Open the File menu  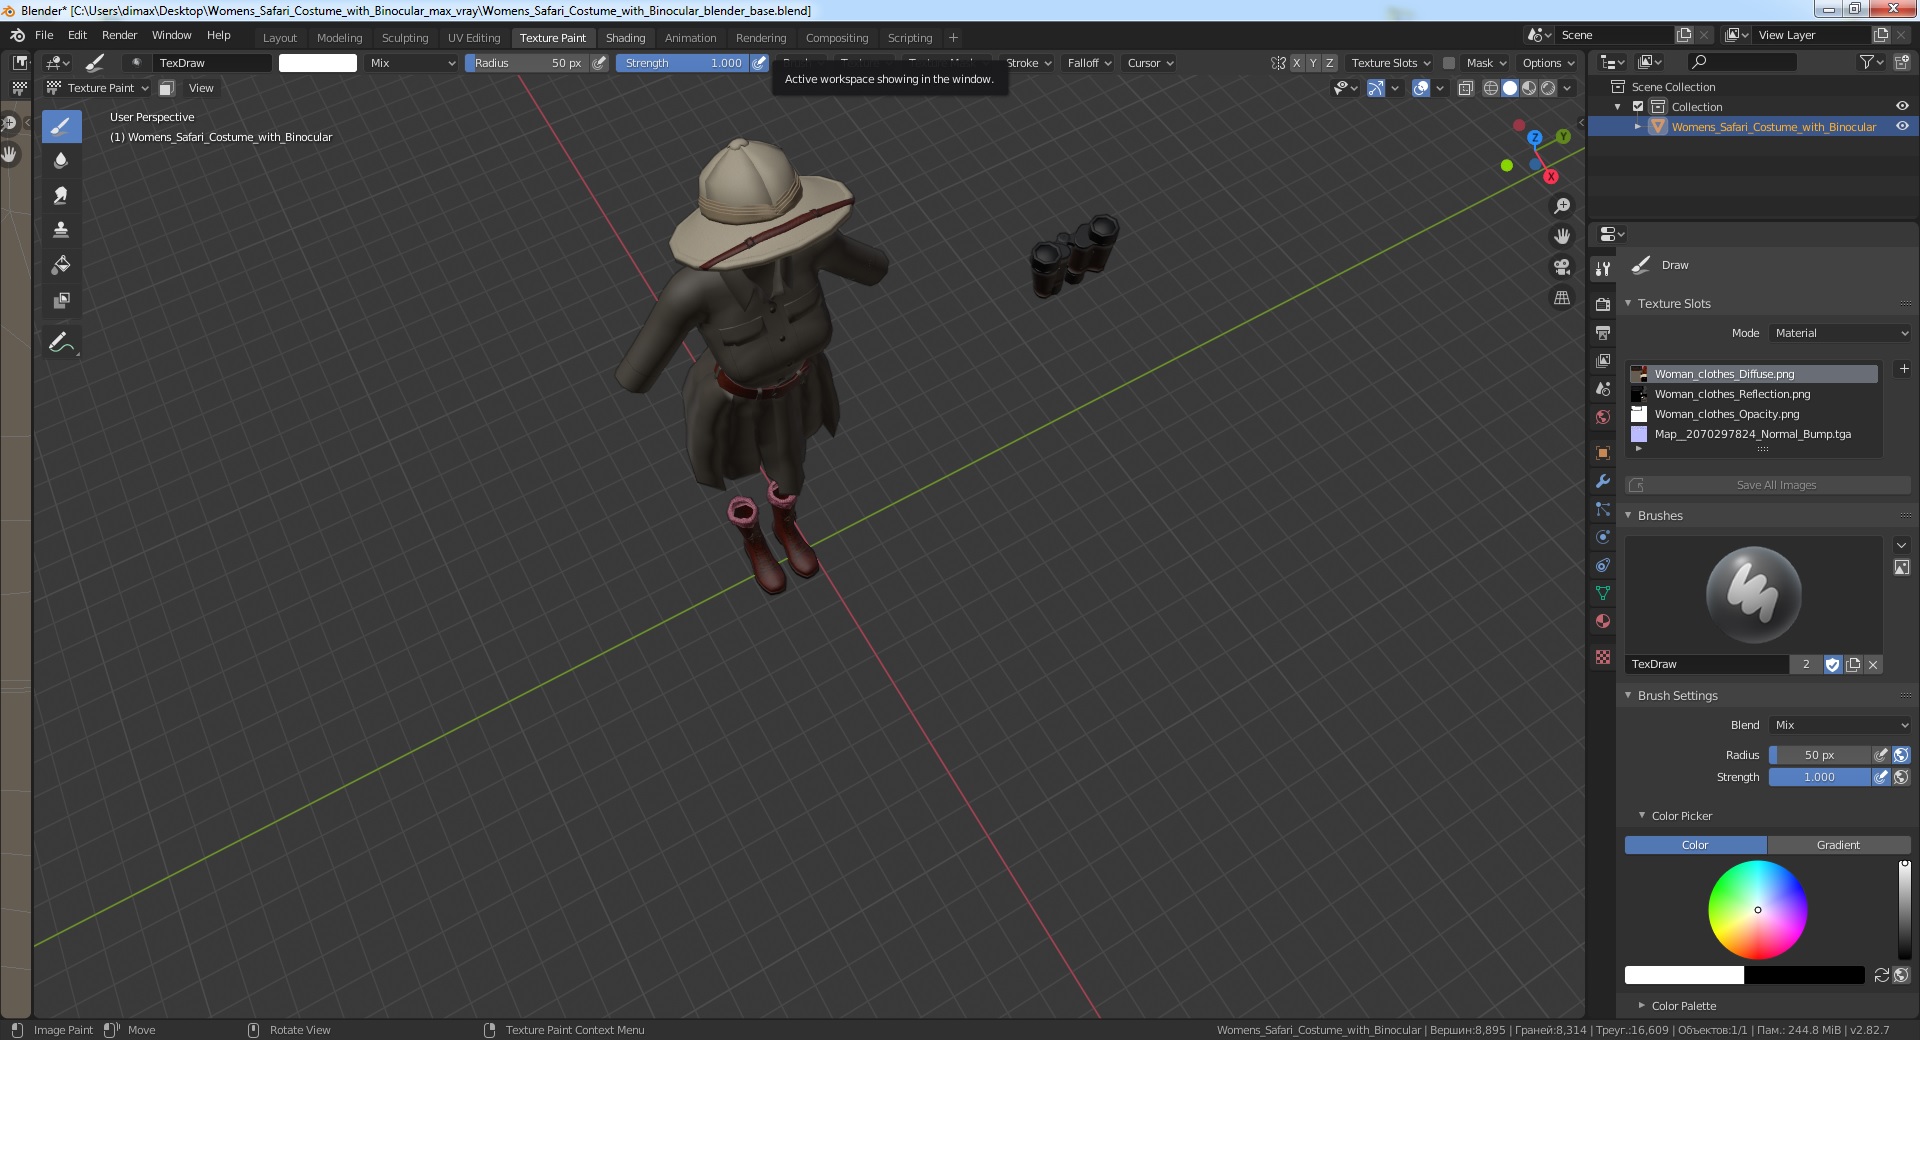point(44,35)
